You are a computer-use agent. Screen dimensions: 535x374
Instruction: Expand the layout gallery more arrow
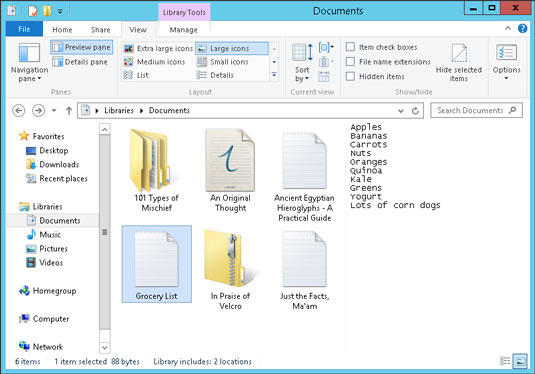274,75
